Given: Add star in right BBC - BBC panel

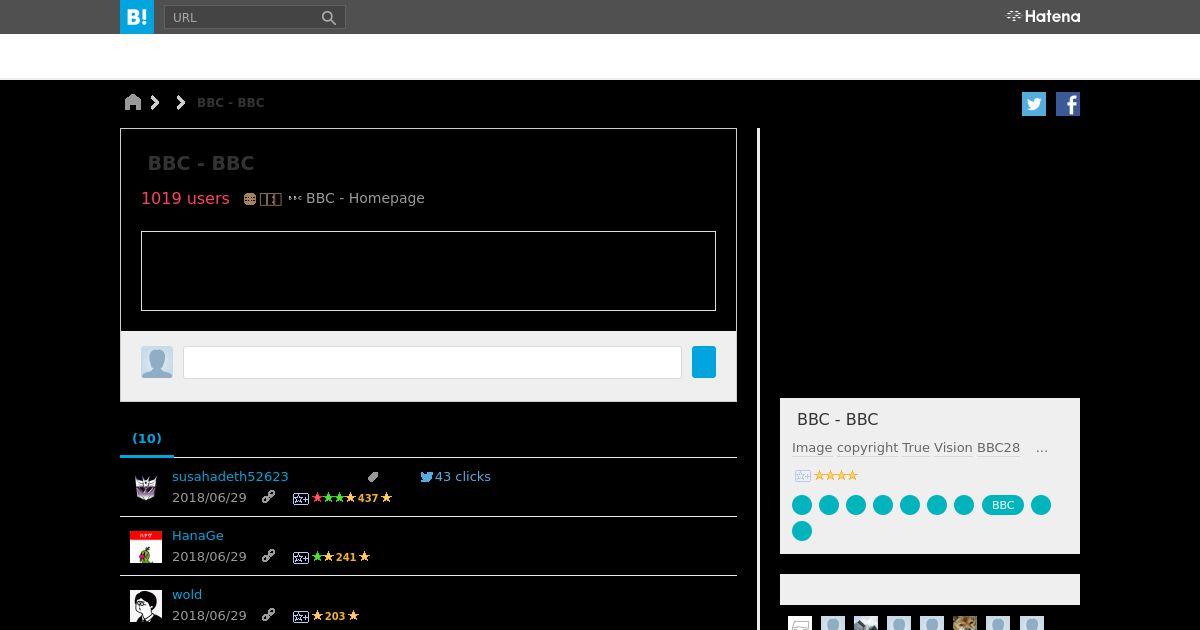Looking at the screenshot, I should 803,476.
